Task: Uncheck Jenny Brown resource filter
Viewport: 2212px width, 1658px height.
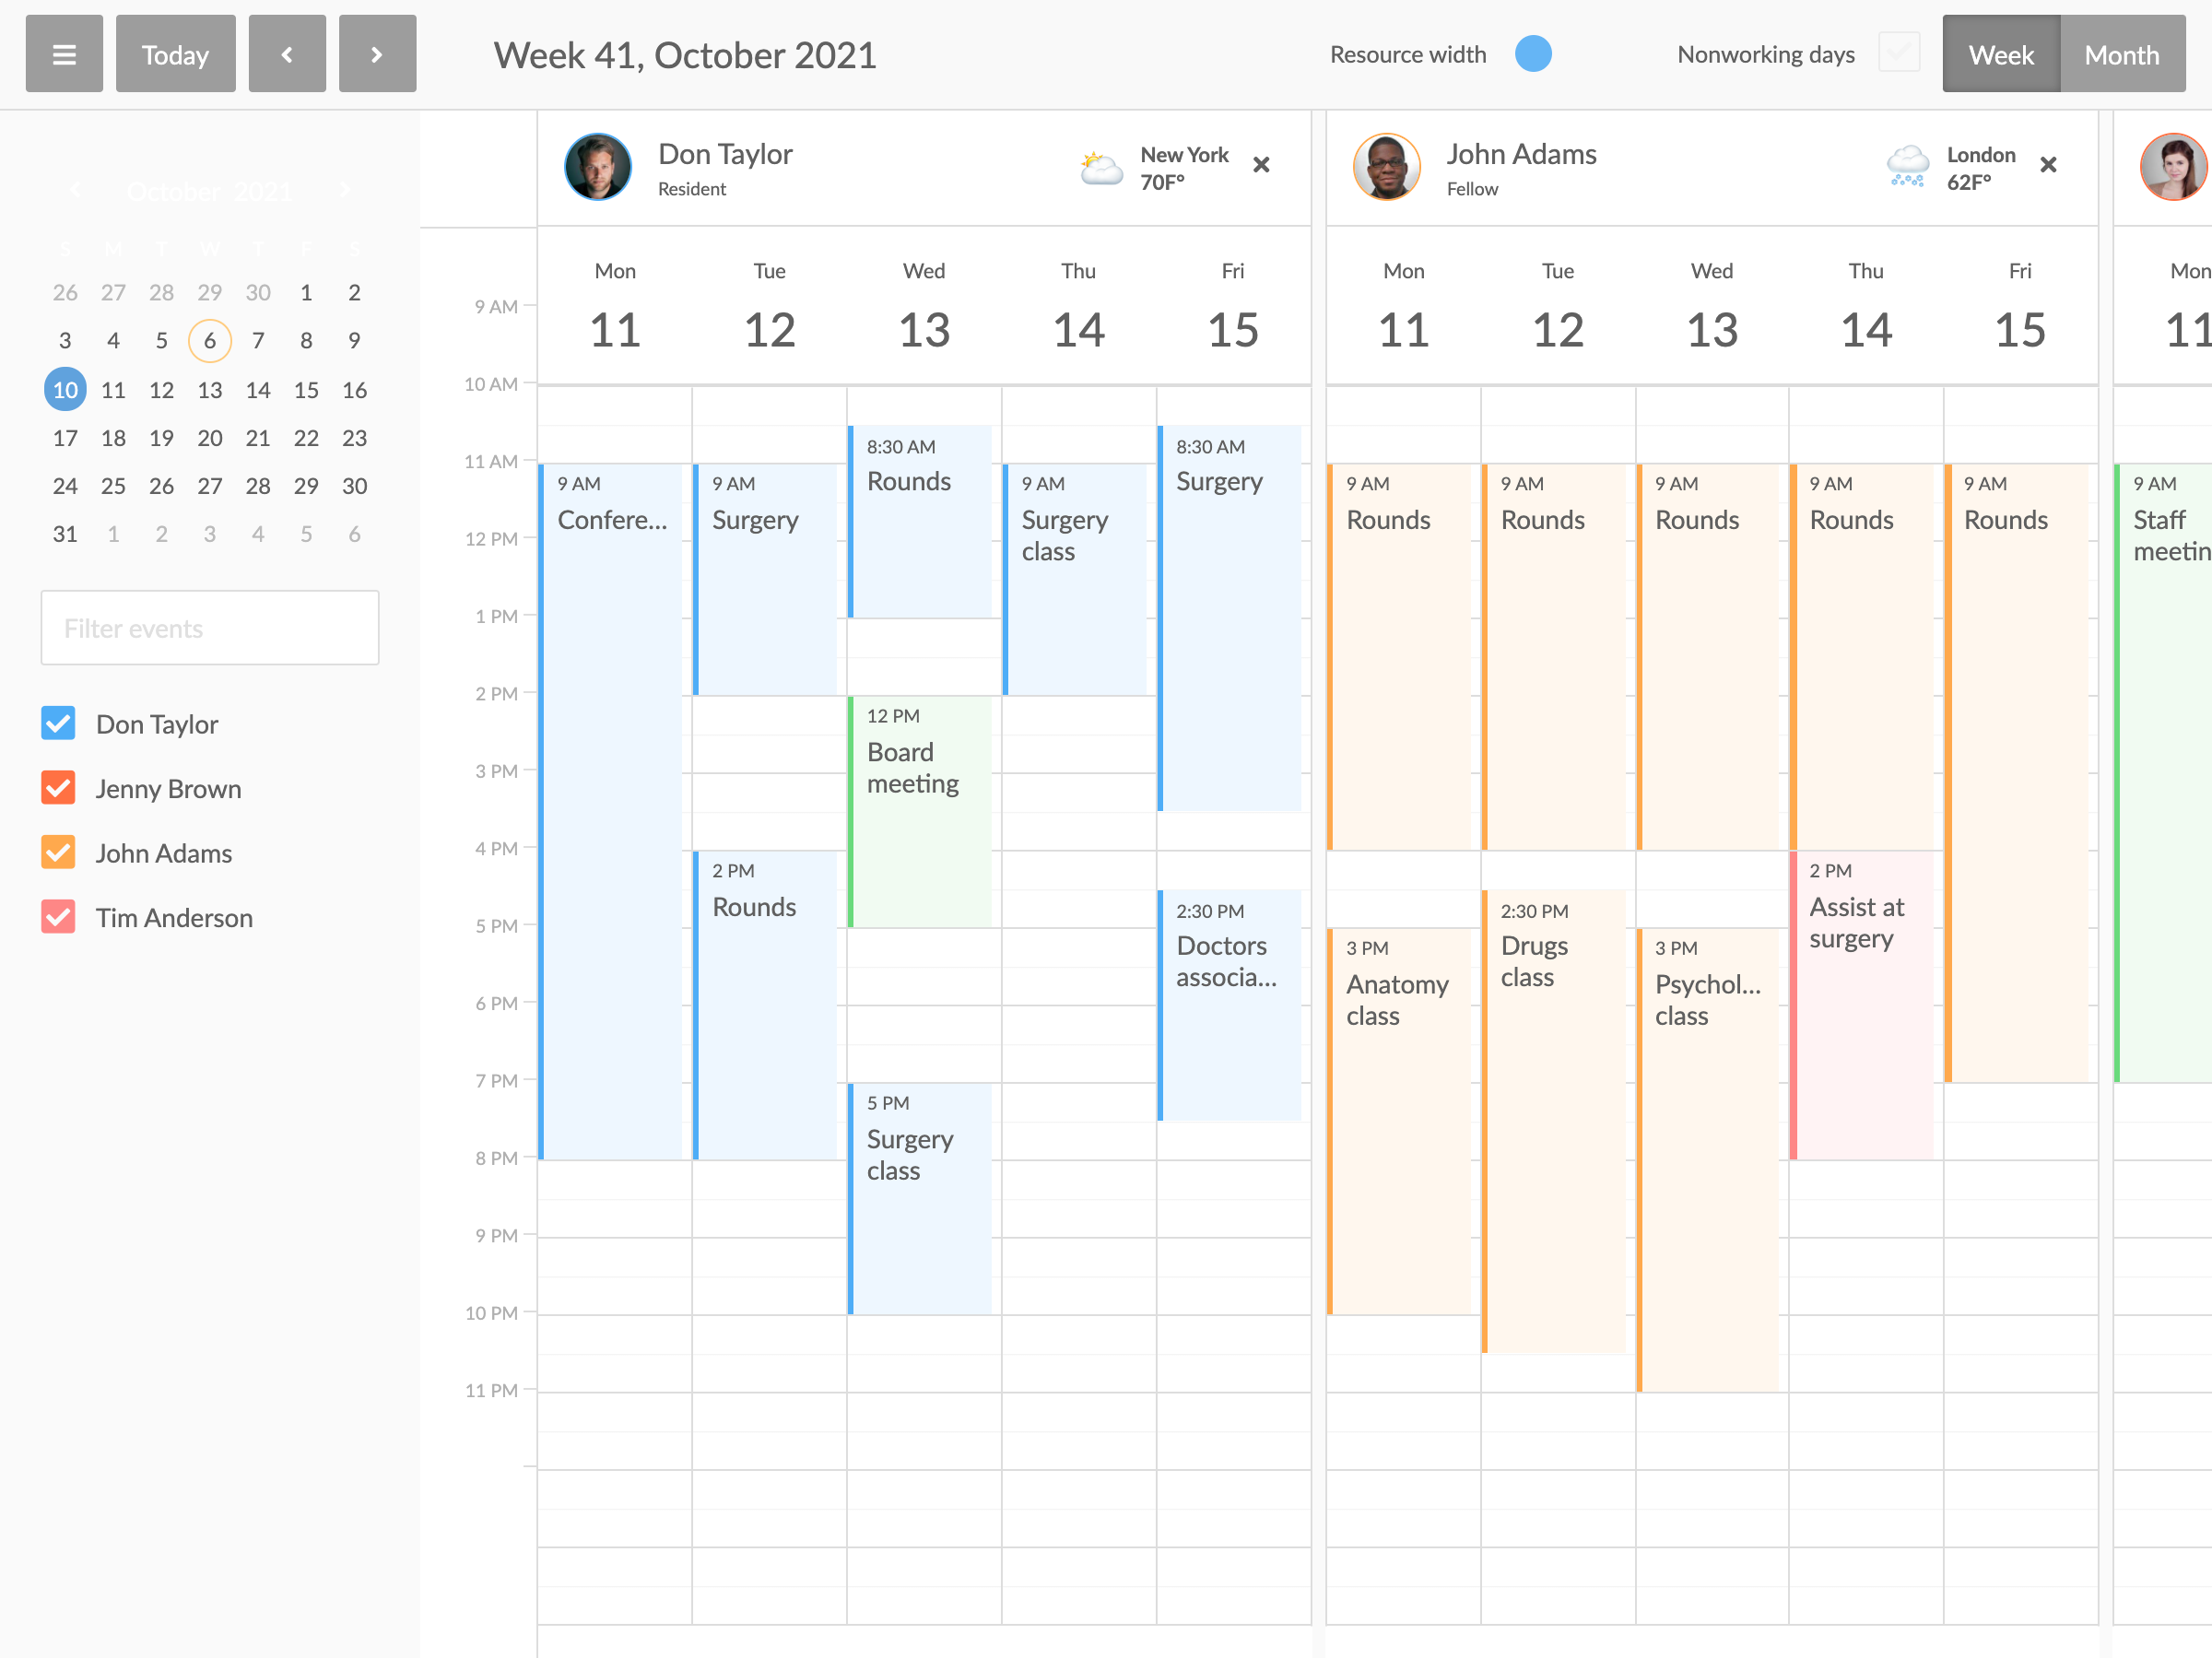Action: pyautogui.click(x=58, y=788)
